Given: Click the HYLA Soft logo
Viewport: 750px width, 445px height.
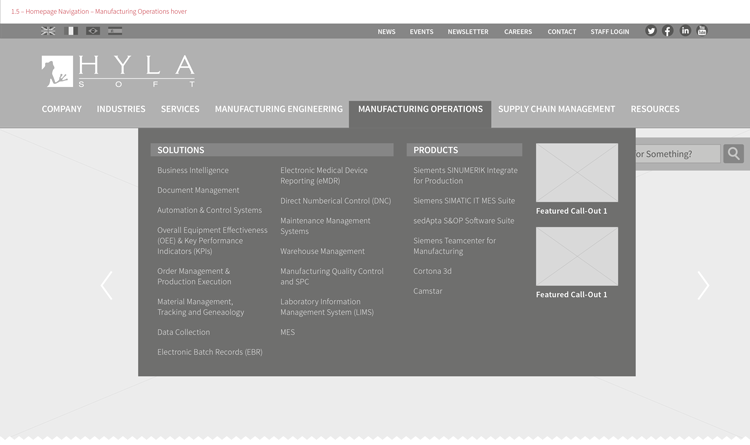Looking at the screenshot, I should pyautogui.click(x=118, y=71).
